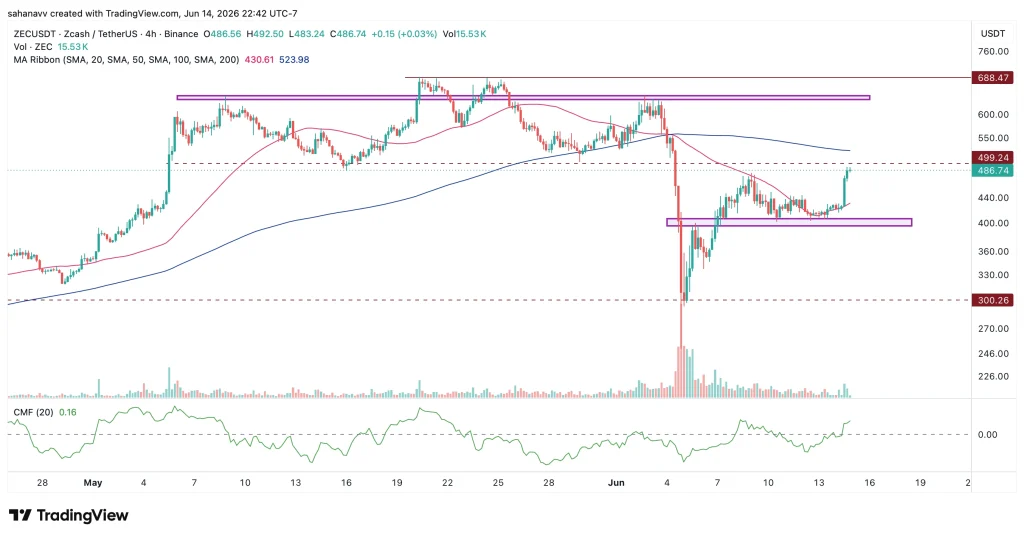The width and height of the screenshot is (1024, 538).
Task: Select the Vol · ZEC indicator label
Action: [35, 47]
